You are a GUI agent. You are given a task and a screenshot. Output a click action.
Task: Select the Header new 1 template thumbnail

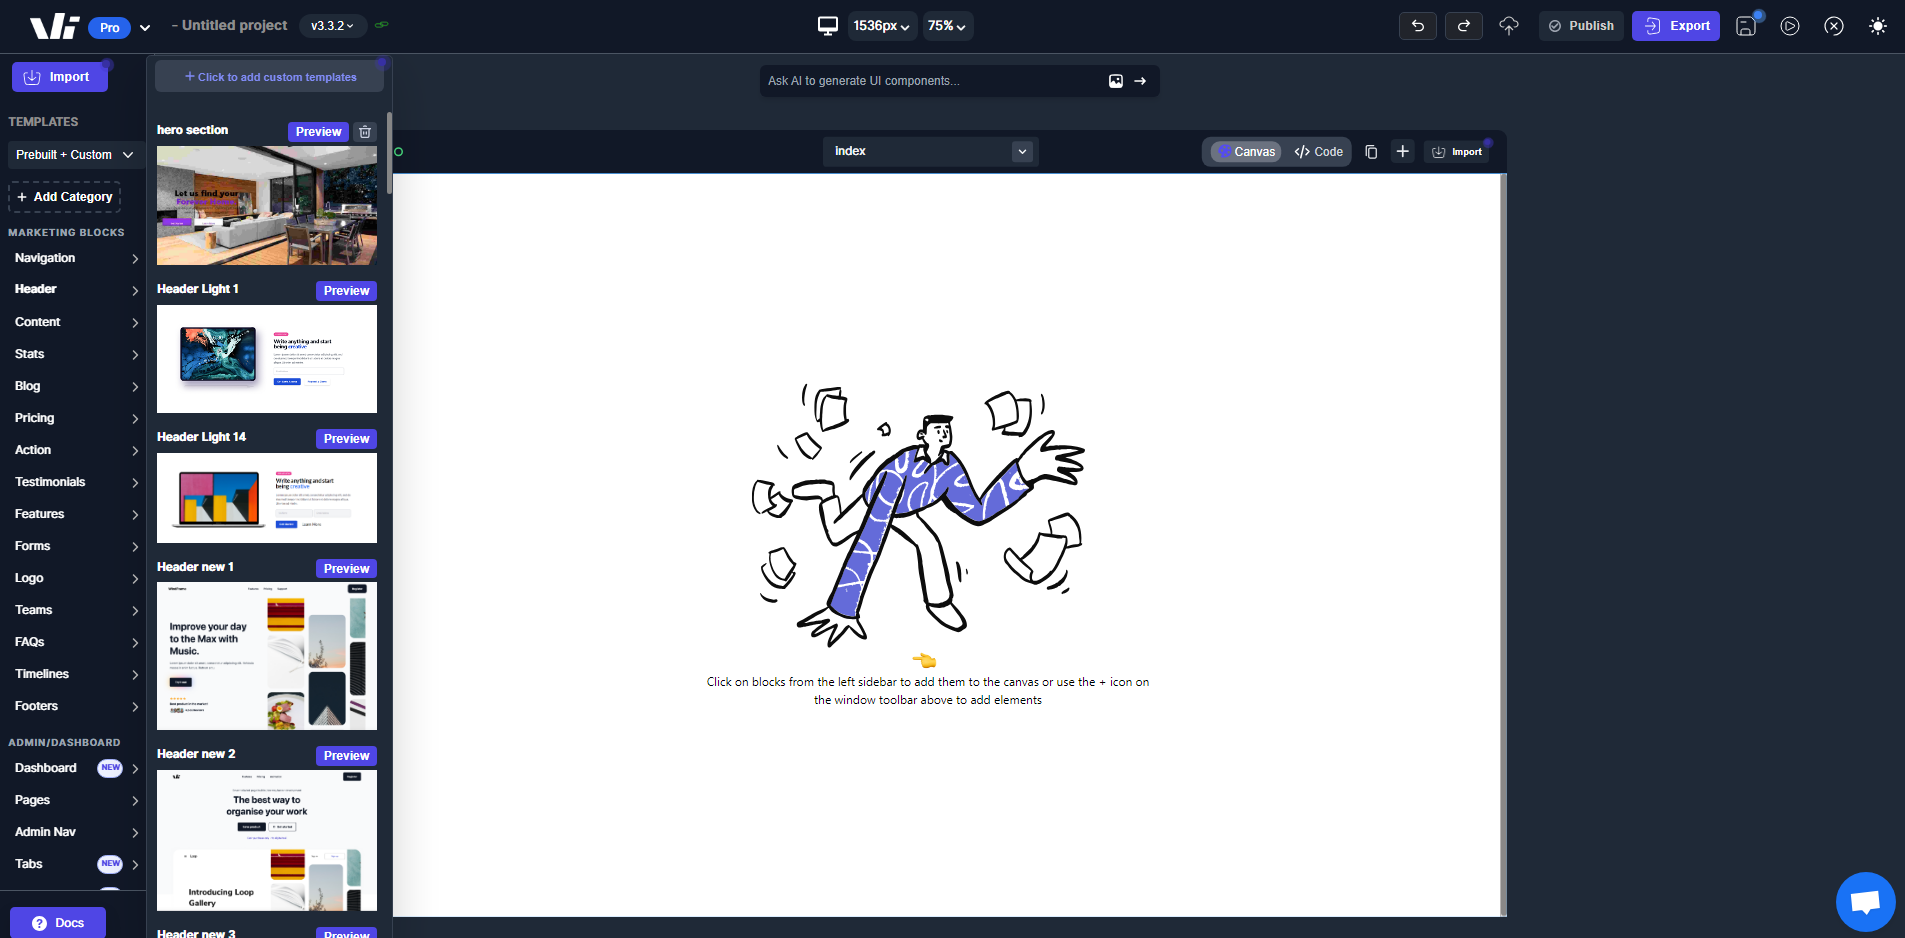(x=267, y=656)
